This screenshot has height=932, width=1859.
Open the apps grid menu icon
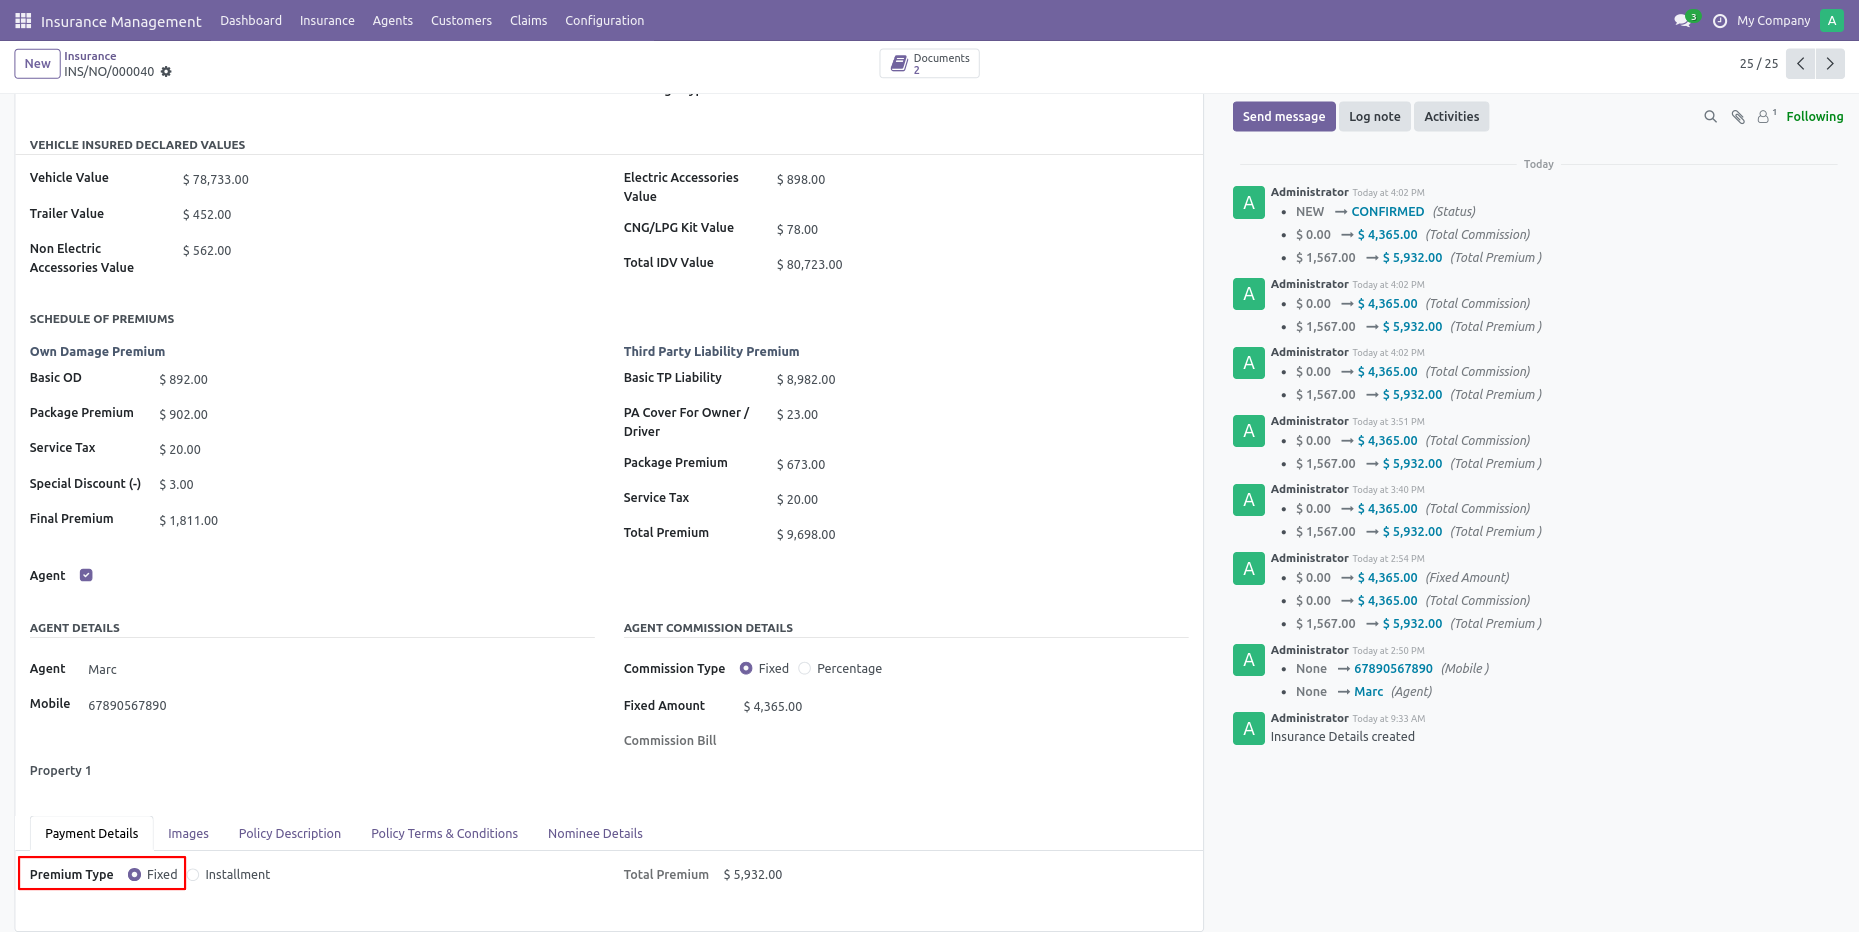pos(23,20)
